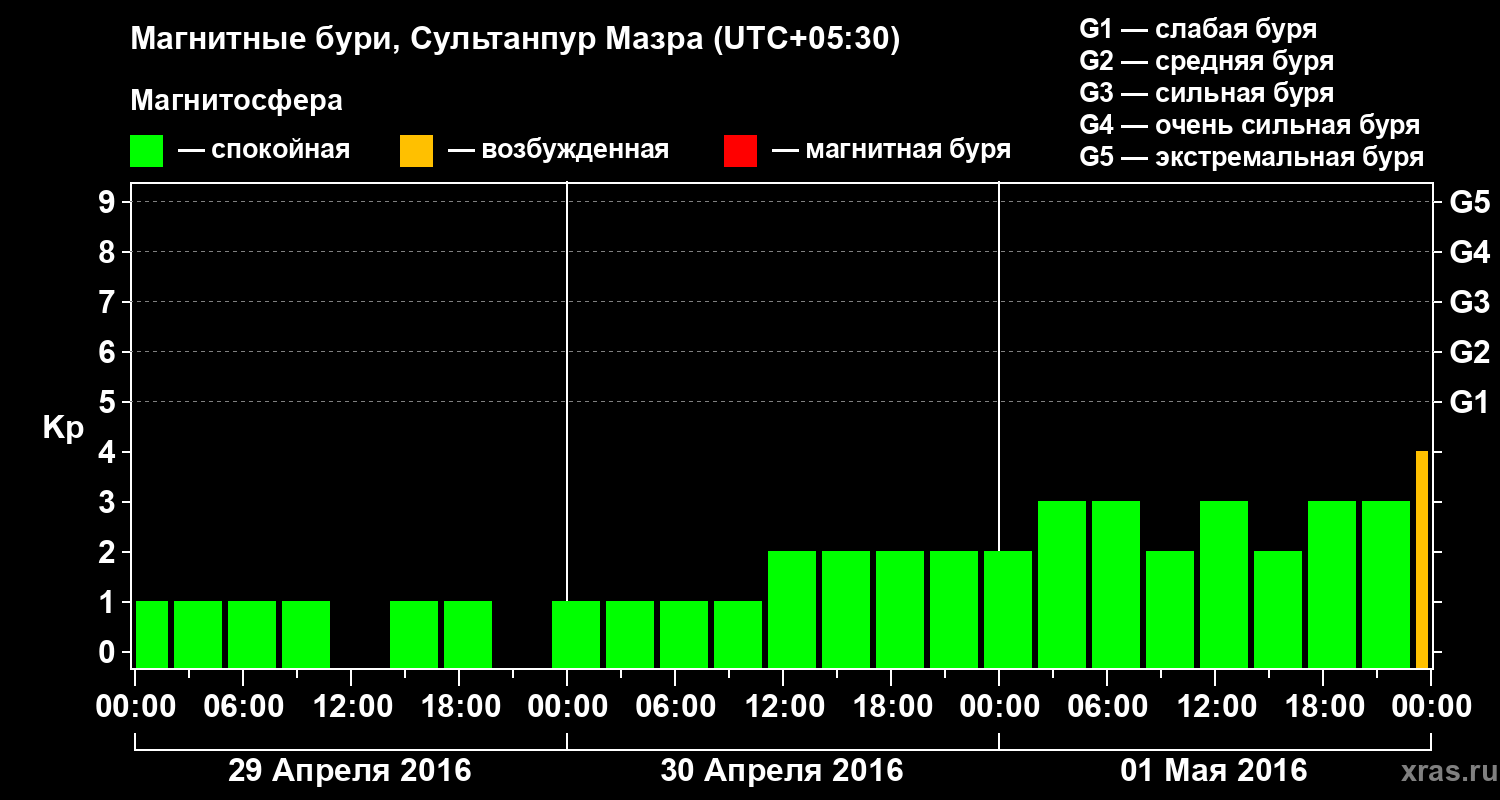Click the first green bar on 29 Апреля
1500x800 pixels.
coord(152,634)
